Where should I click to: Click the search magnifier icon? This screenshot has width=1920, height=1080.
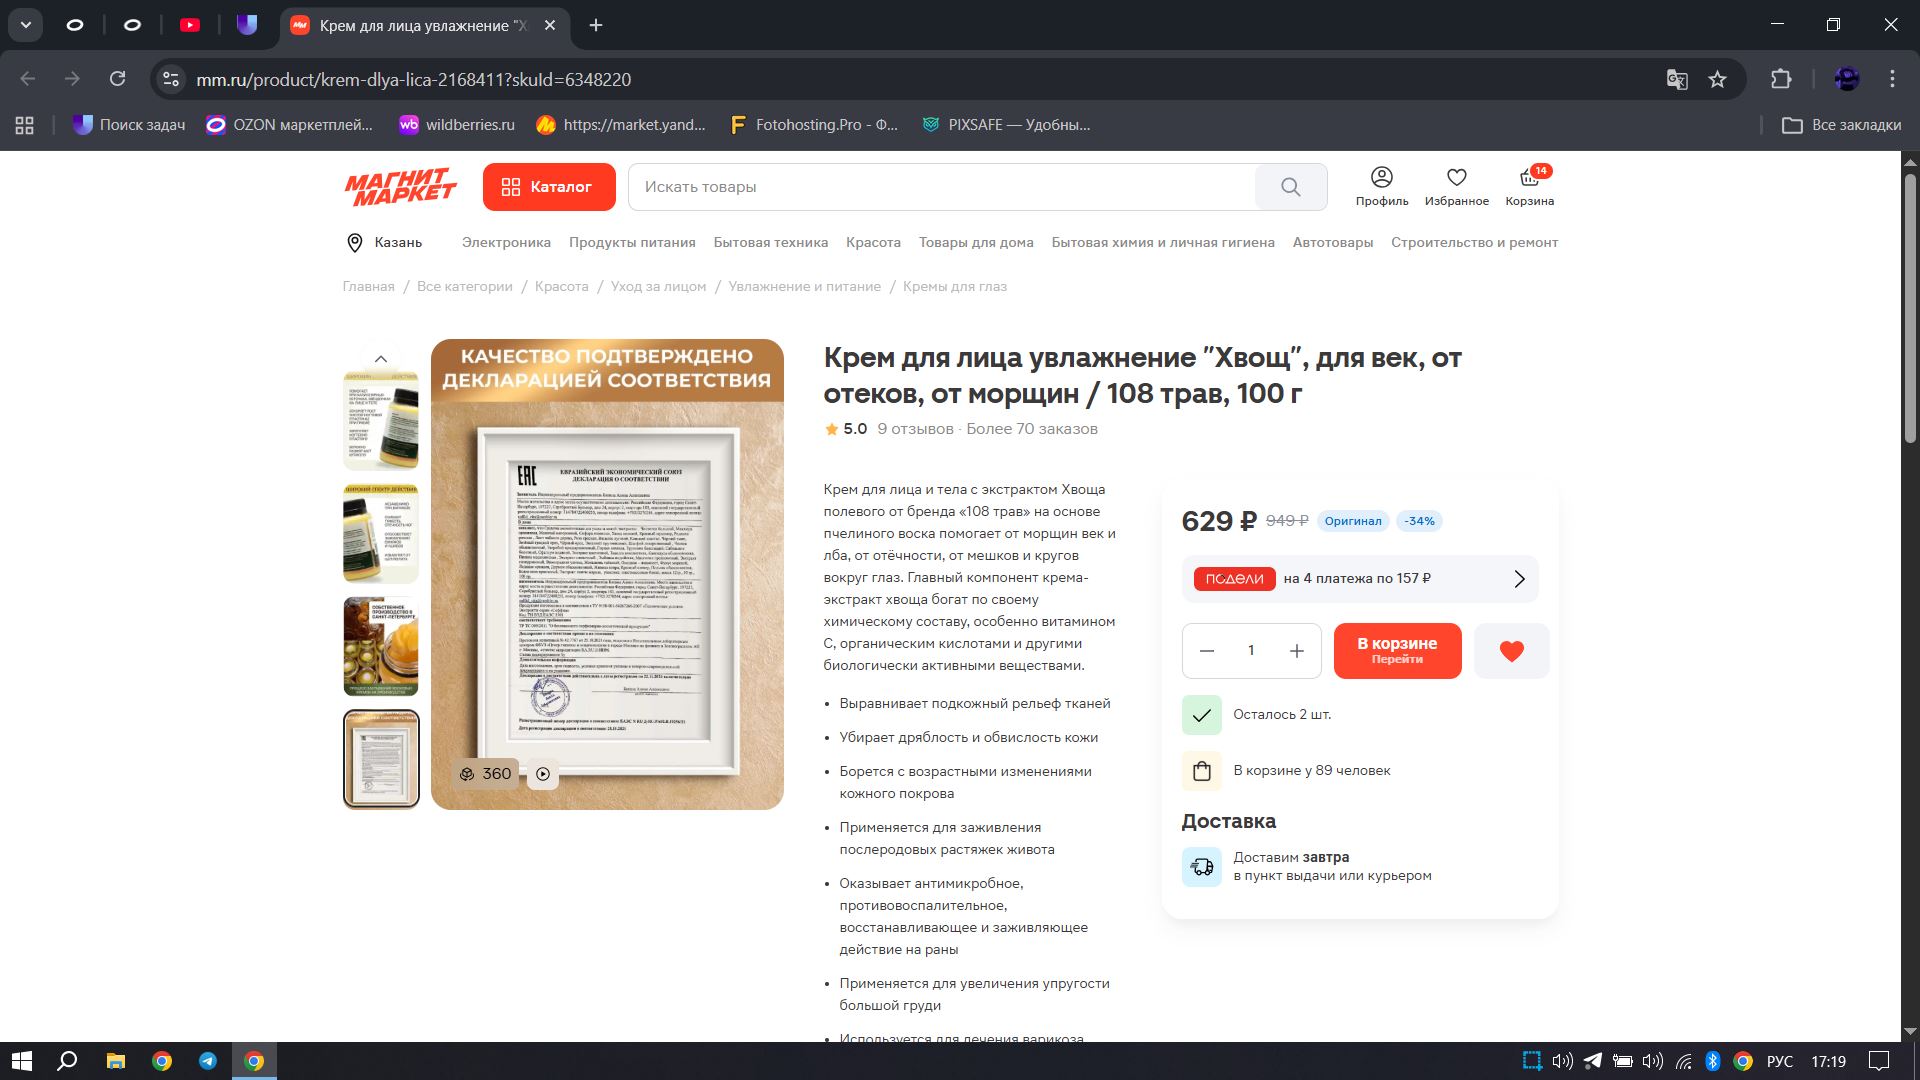pyautogui.click(x=1290, y=187)
